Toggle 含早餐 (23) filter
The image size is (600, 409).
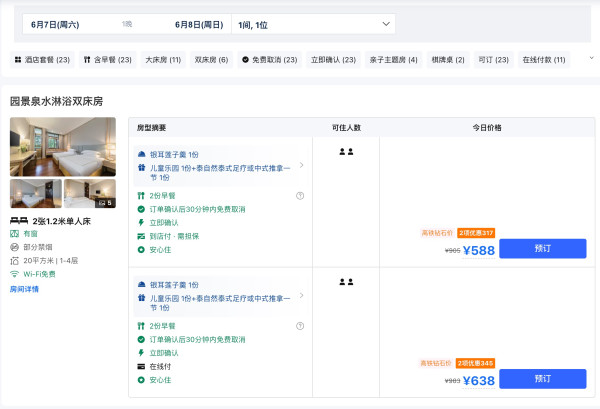point(108,60)
